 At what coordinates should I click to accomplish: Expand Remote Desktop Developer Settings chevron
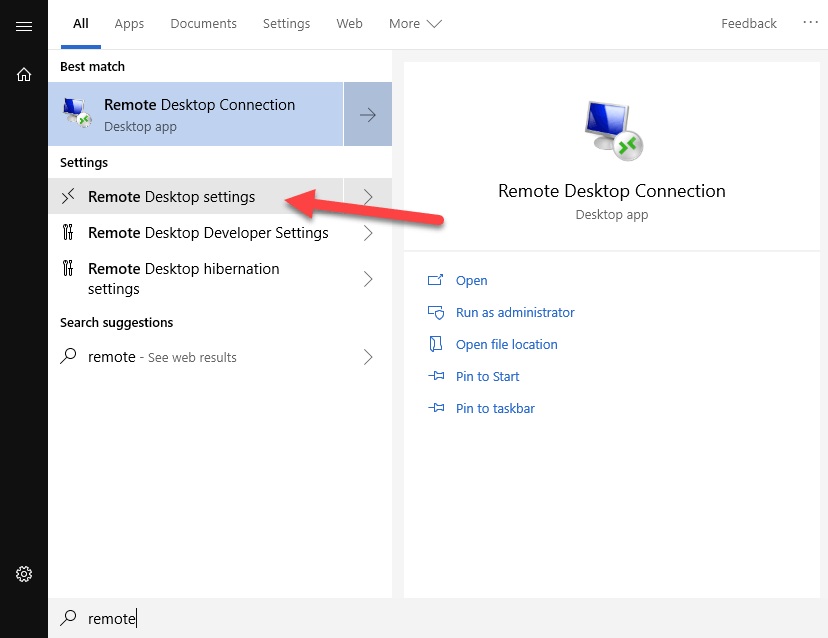coord(368,233)
